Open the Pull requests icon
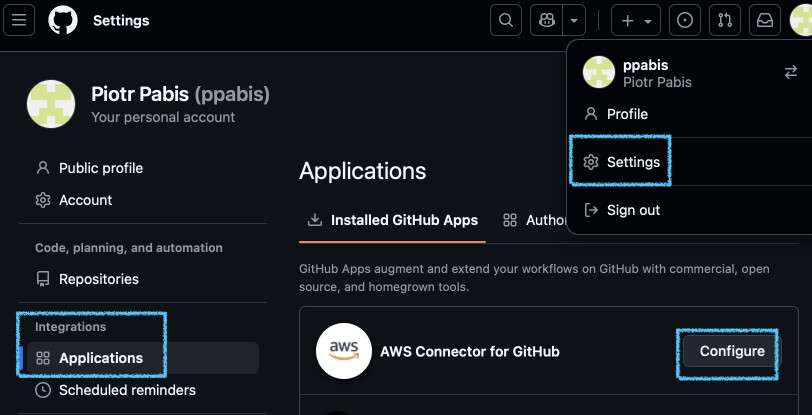 pos(724,20)
